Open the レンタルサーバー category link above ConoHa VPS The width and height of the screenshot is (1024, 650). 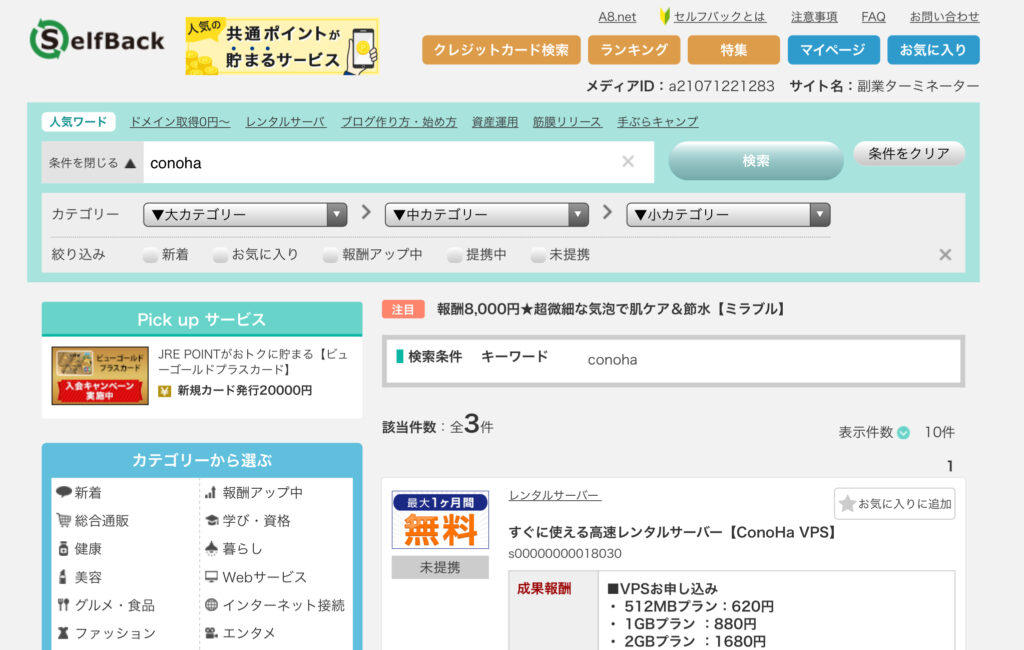554,496
